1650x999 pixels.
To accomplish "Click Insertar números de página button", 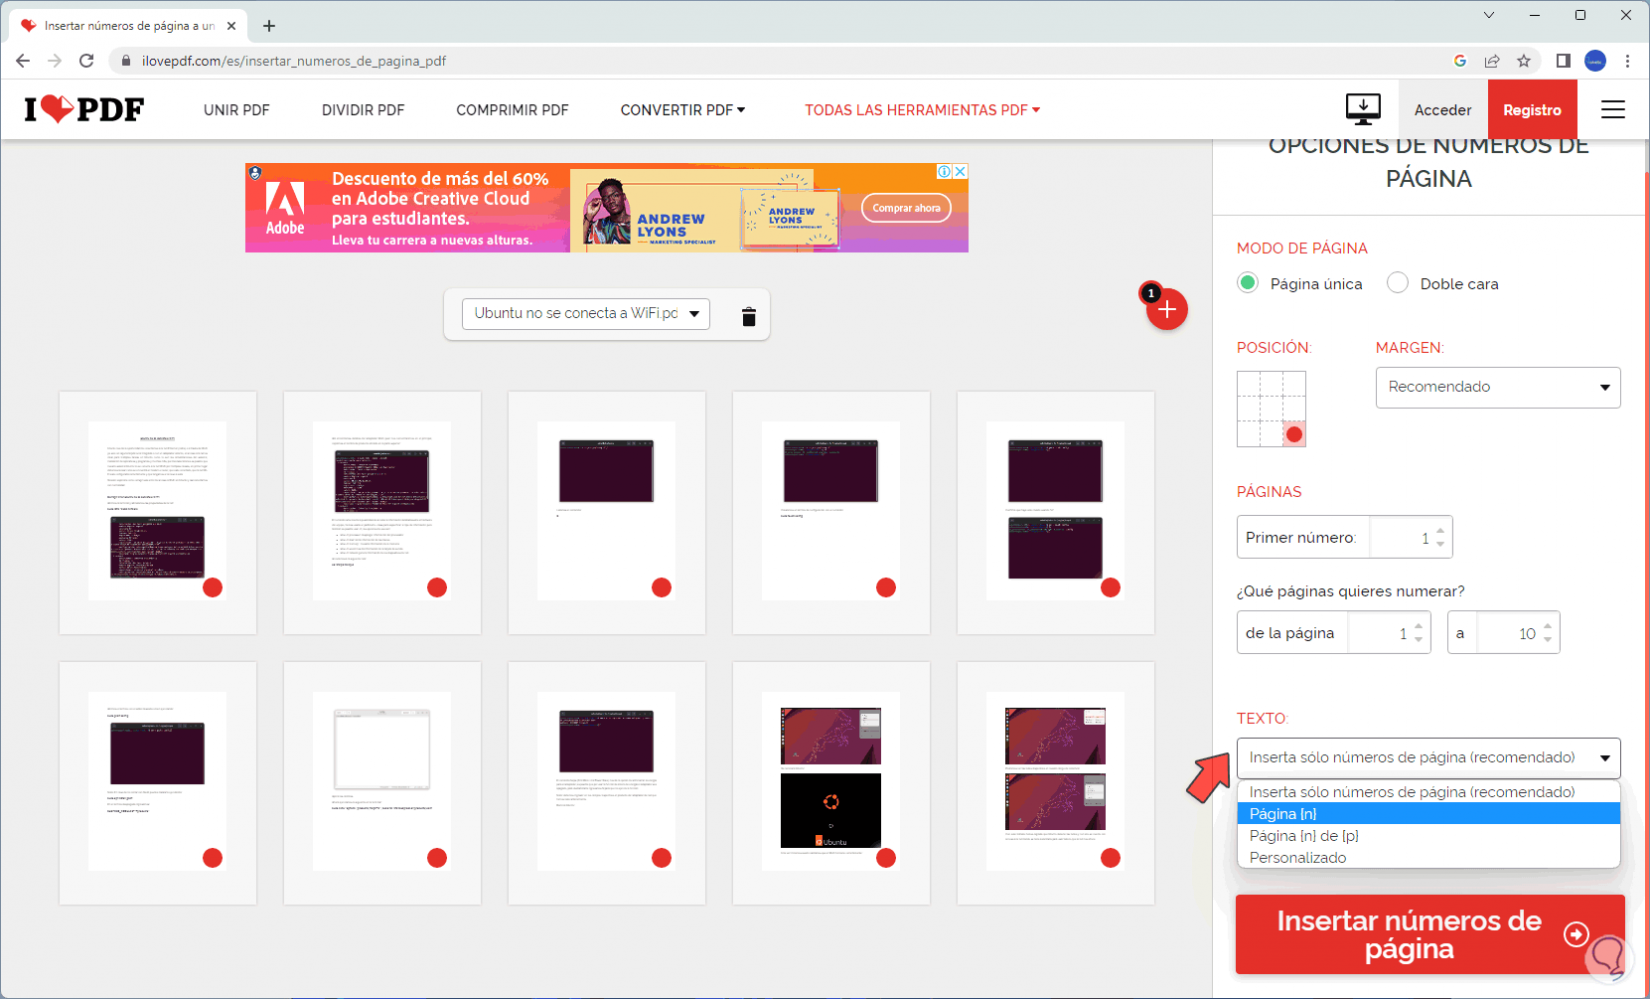I will [x=1429, y=934].
